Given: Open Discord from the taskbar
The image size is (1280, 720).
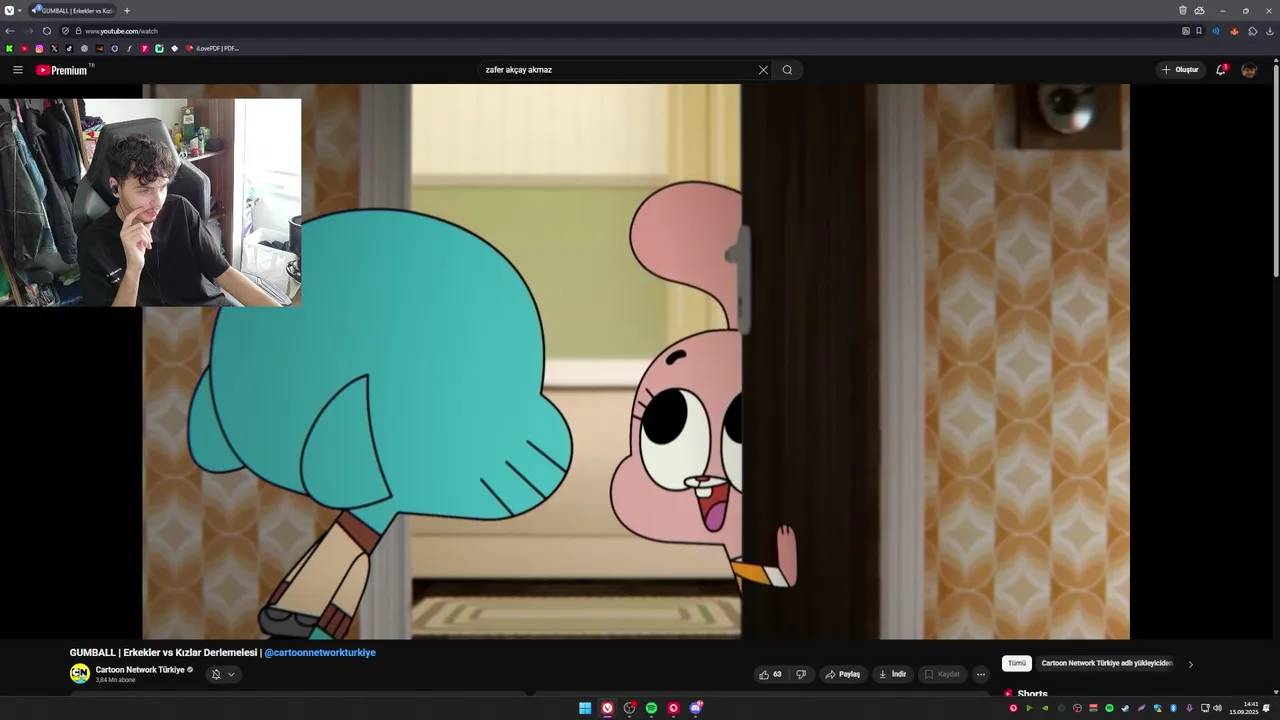Looking at the screenshot, I should [x=696, y=708].
